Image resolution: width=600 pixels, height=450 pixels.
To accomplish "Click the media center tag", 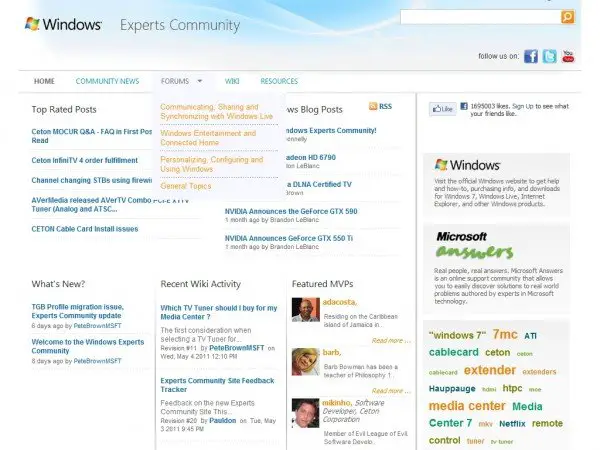I will click(467, 406).
